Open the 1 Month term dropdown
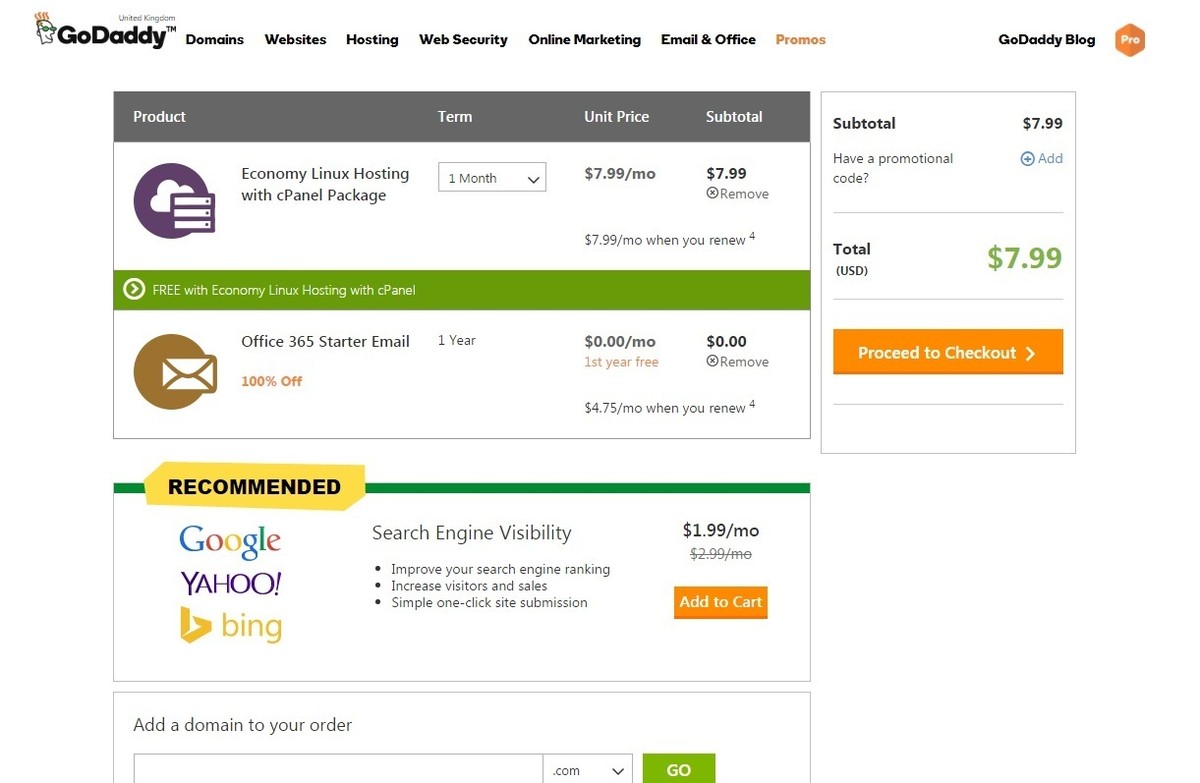 coord(492,178)
